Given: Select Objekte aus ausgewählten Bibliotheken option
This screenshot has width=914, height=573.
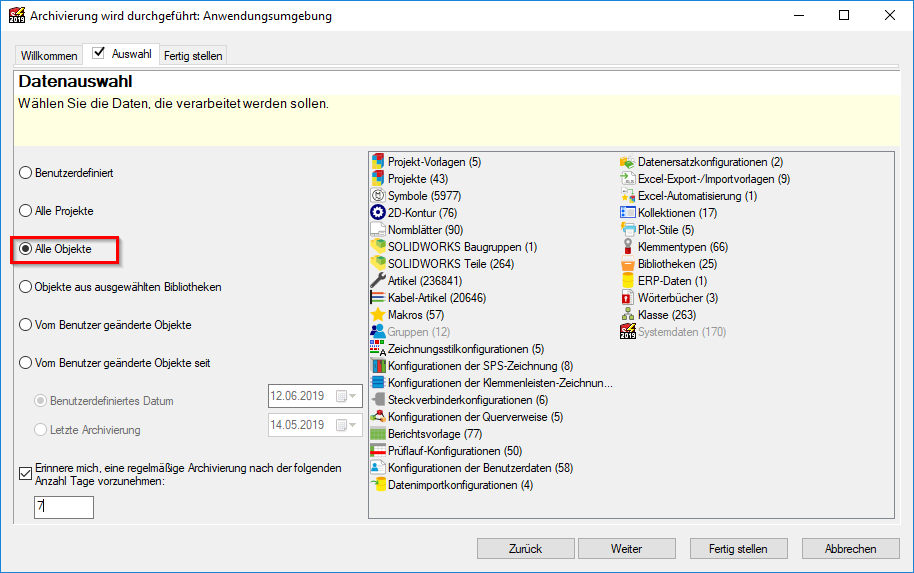Looking at the screenshot, I should (x=26, y=287).
